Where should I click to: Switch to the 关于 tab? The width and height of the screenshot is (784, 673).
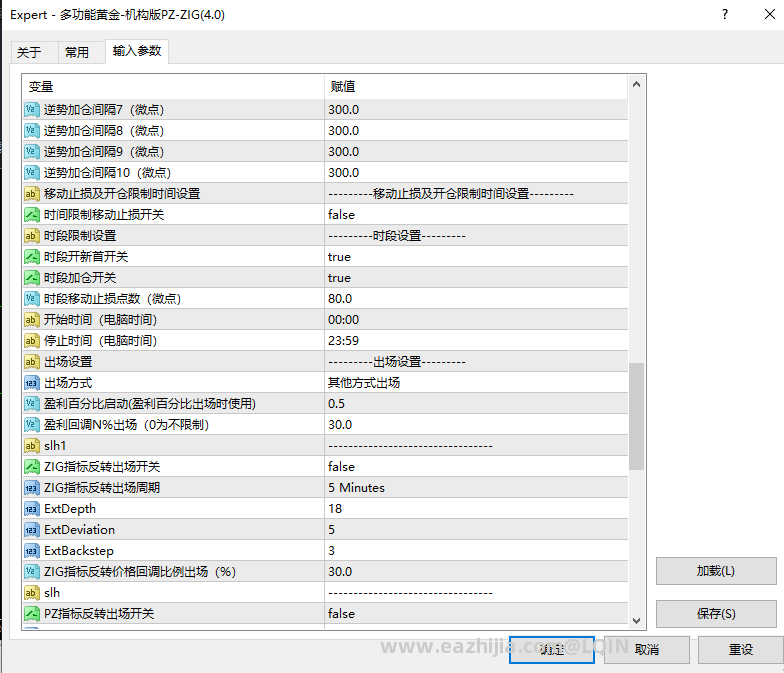[34, 52]
